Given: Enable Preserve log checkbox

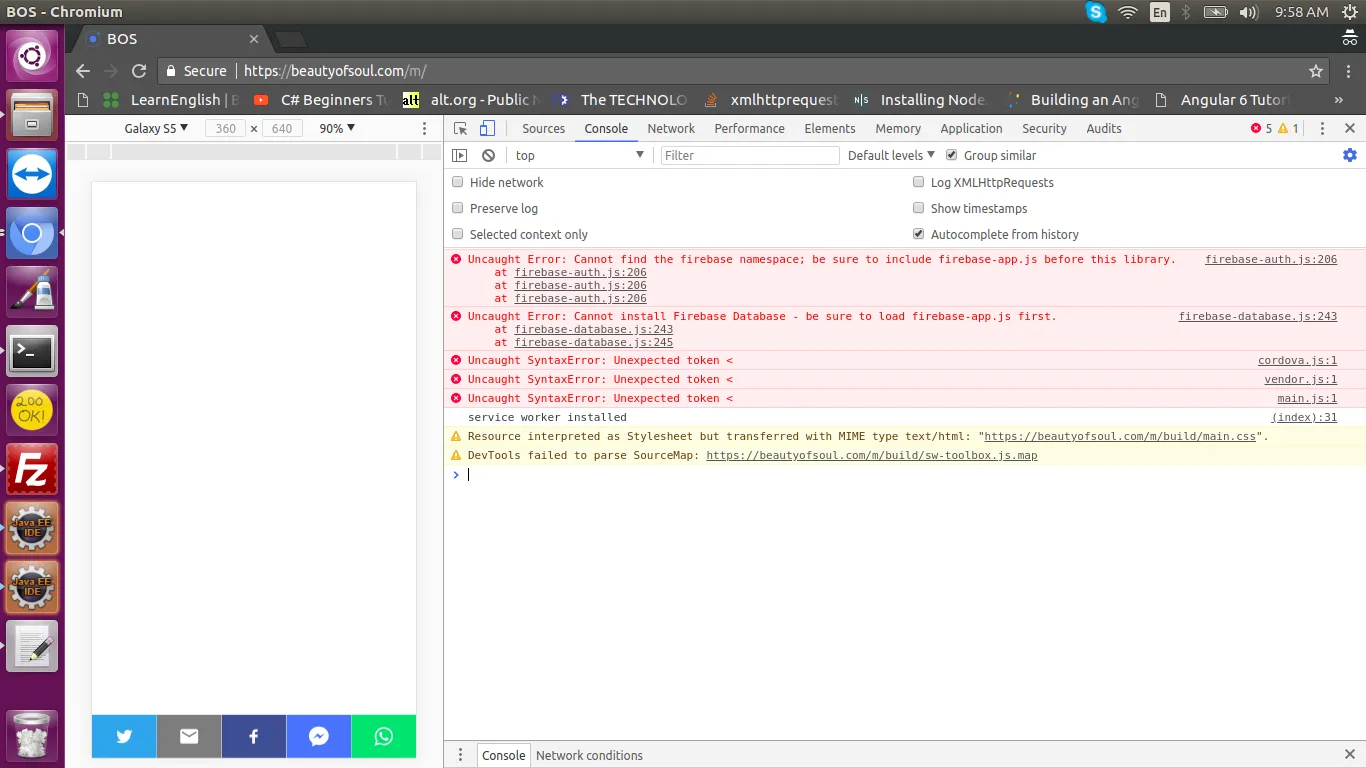Looking at the screenshot, I should pyautogui.click(x=458, y=208).
